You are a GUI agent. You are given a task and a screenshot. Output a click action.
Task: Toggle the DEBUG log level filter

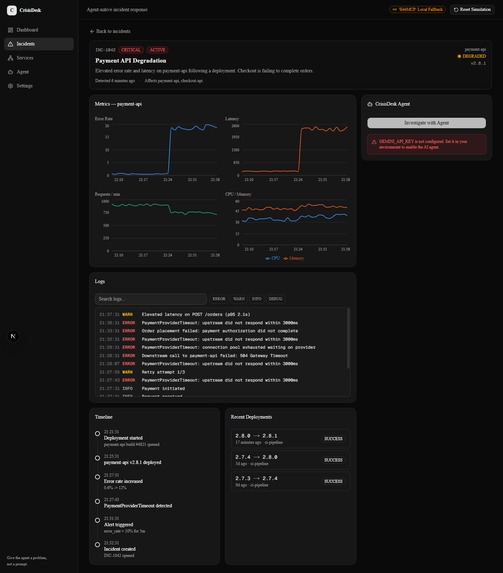pos(275,299)
